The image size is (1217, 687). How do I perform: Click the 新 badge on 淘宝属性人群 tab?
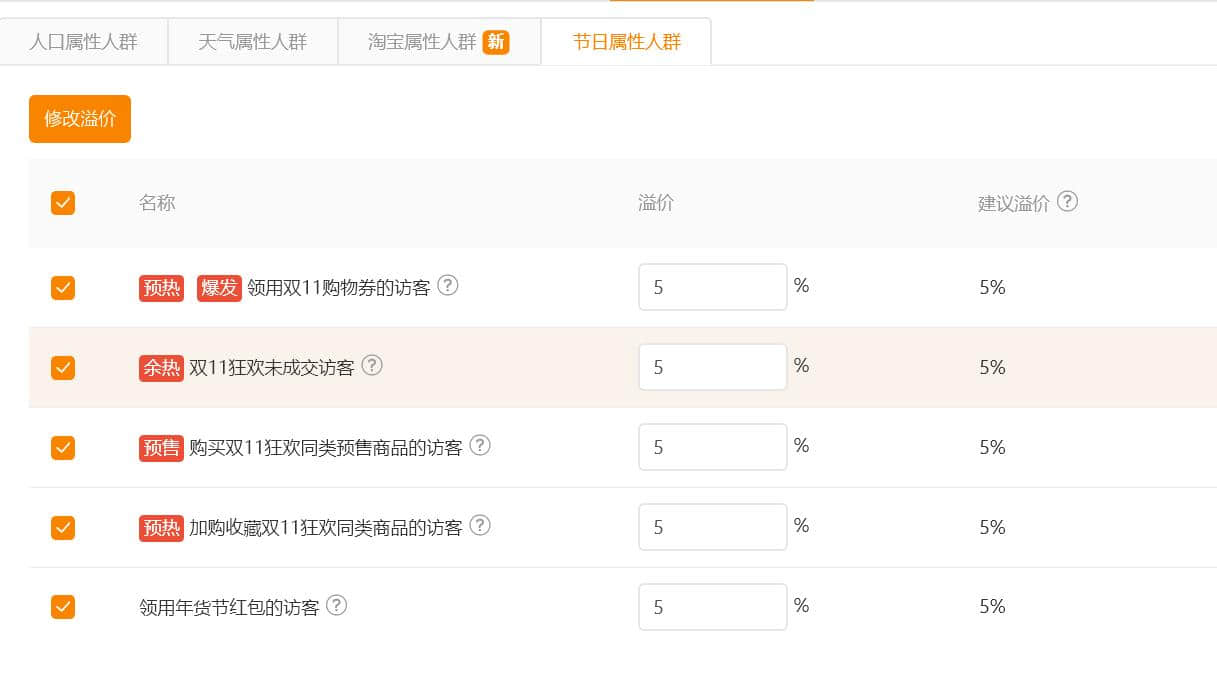coord(496,42)
